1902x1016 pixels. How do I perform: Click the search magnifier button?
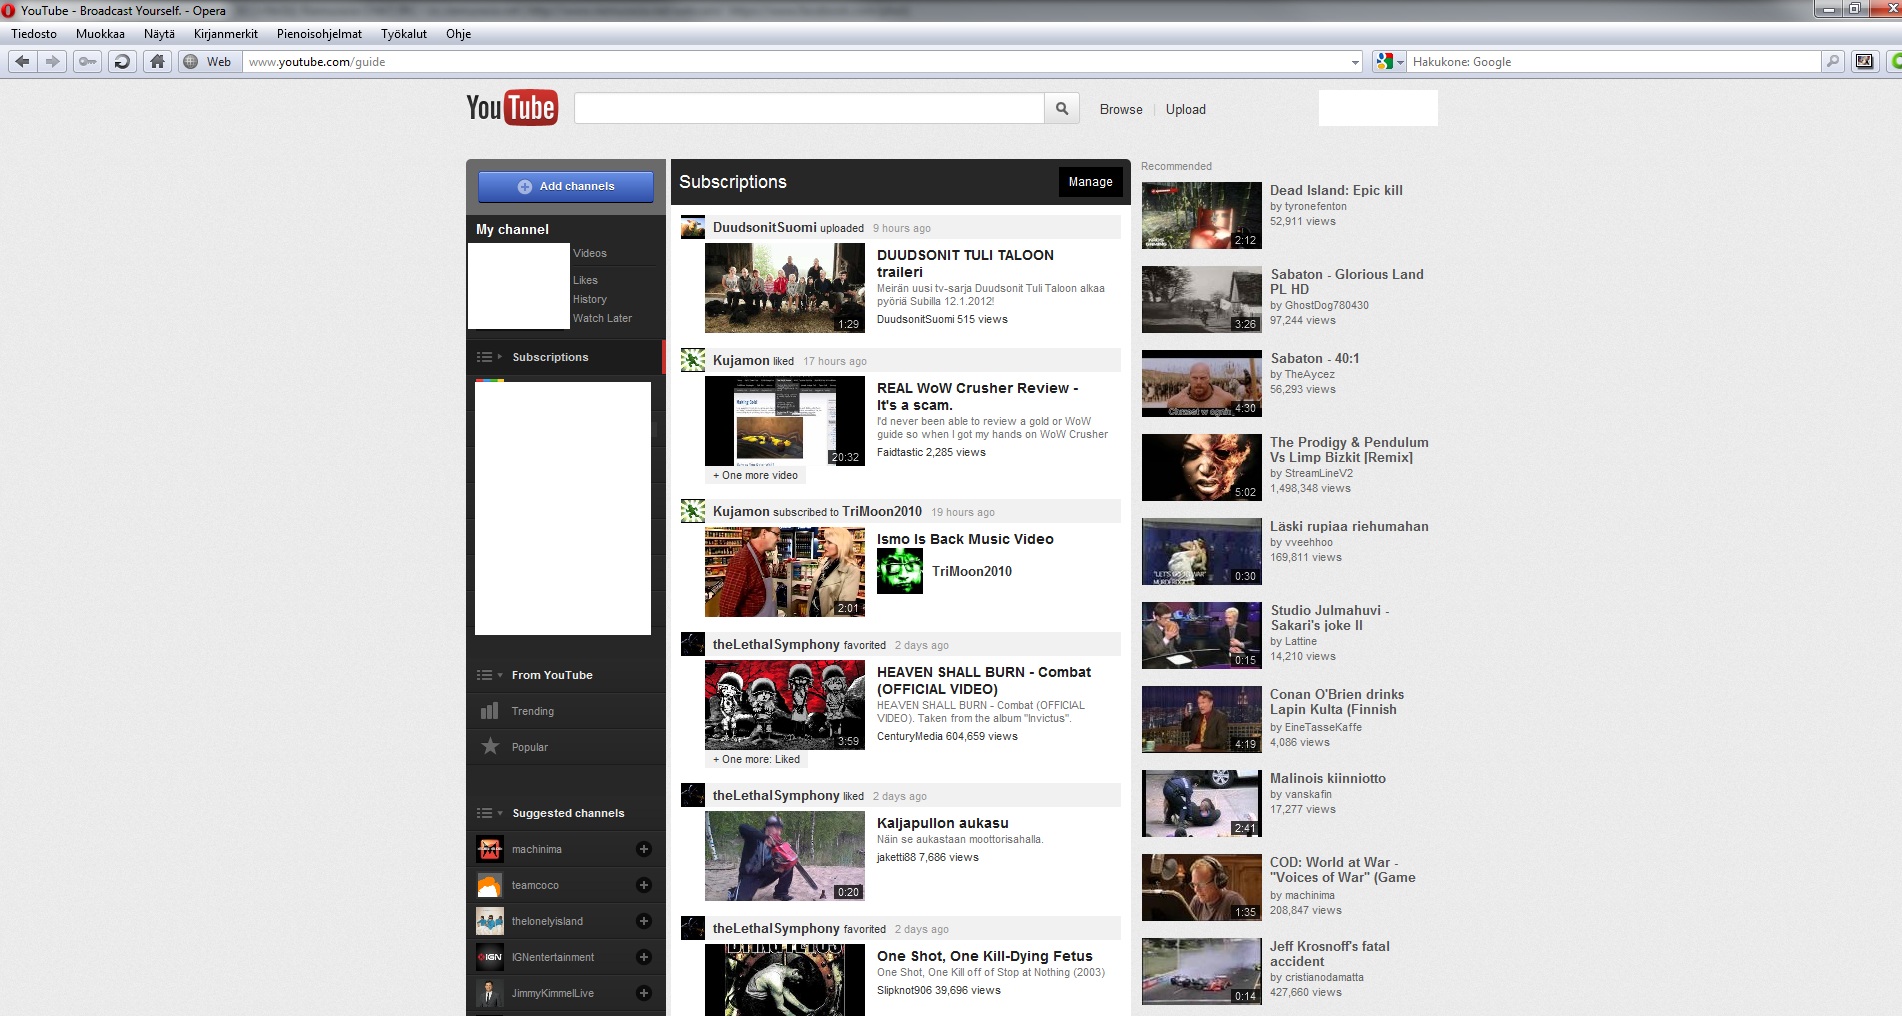(1061, 109)
